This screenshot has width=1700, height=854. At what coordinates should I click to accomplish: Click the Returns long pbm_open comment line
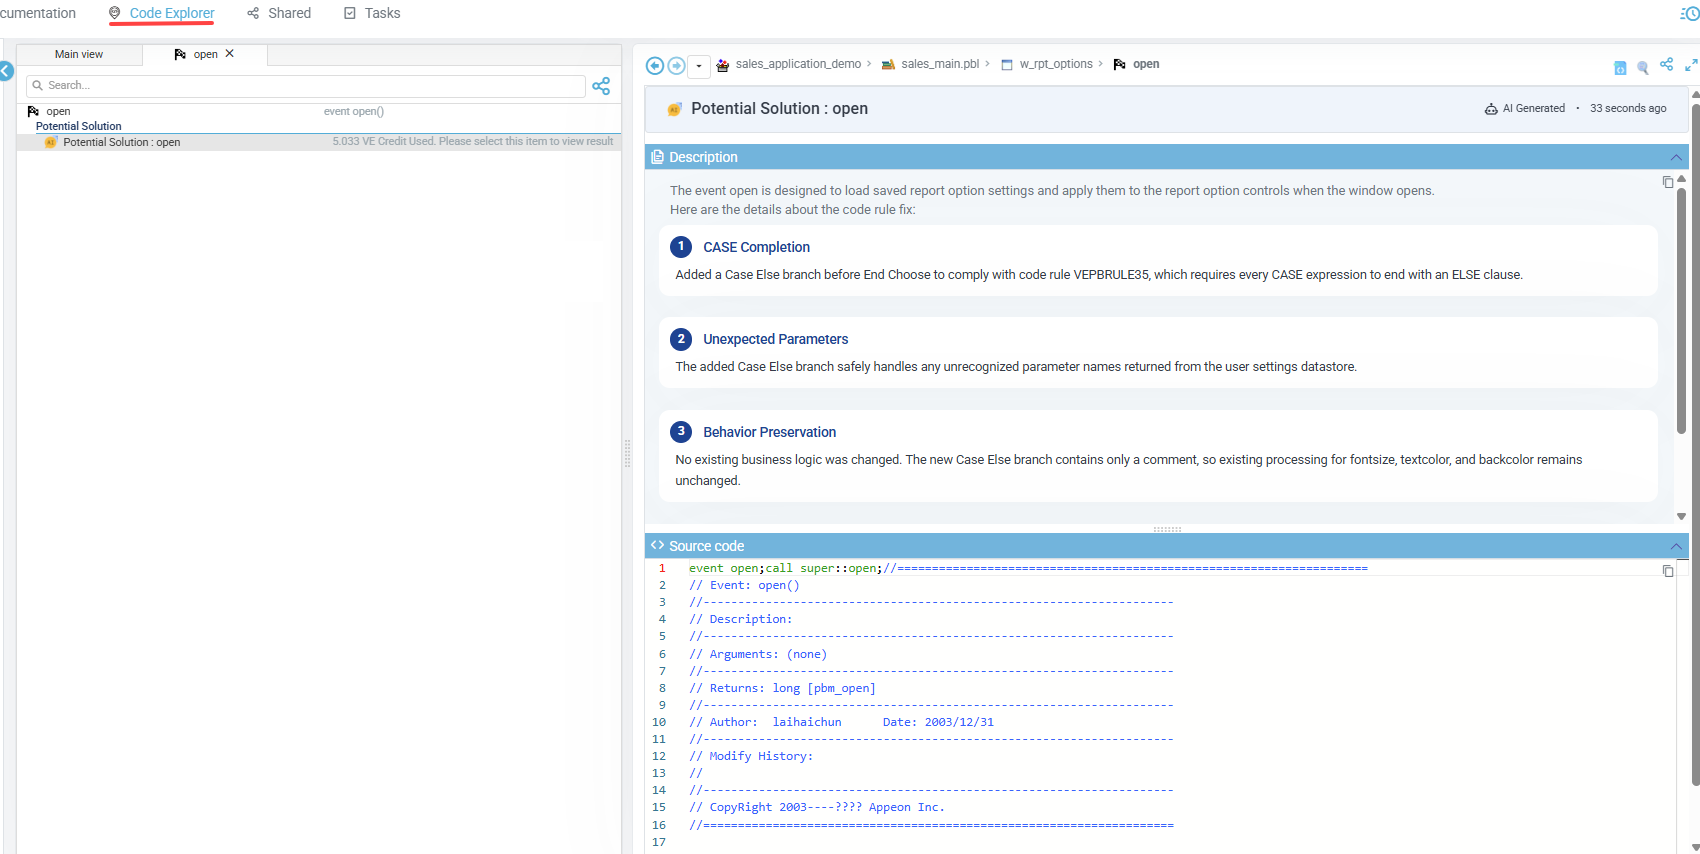[782, 688]
